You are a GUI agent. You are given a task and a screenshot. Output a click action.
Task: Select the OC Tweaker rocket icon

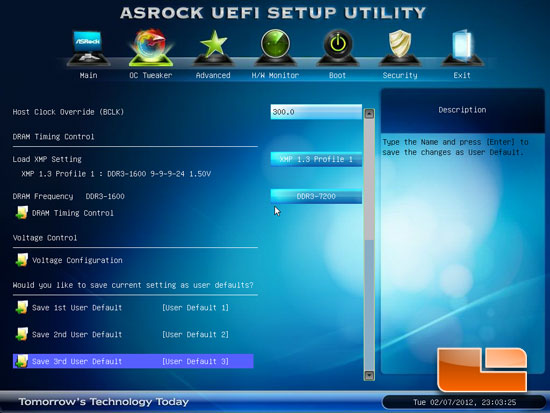pyautogui.click(x=151, y=48)
